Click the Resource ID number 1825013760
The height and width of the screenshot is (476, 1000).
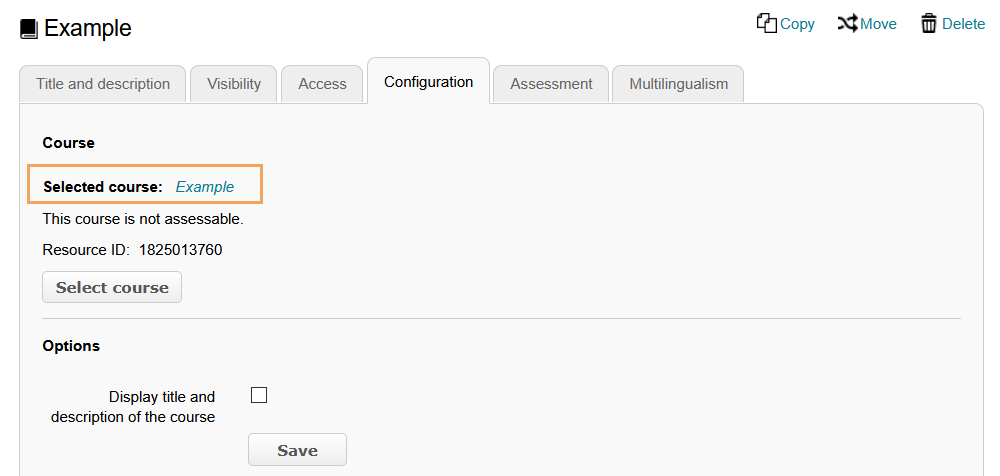[x=180, y=250]
